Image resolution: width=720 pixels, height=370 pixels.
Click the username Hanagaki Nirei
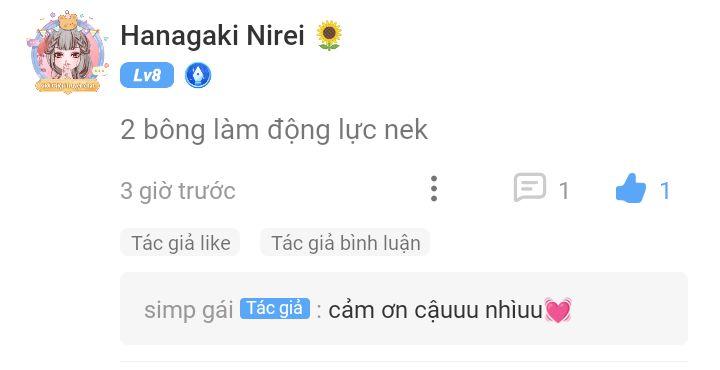(x=212, y=35)
